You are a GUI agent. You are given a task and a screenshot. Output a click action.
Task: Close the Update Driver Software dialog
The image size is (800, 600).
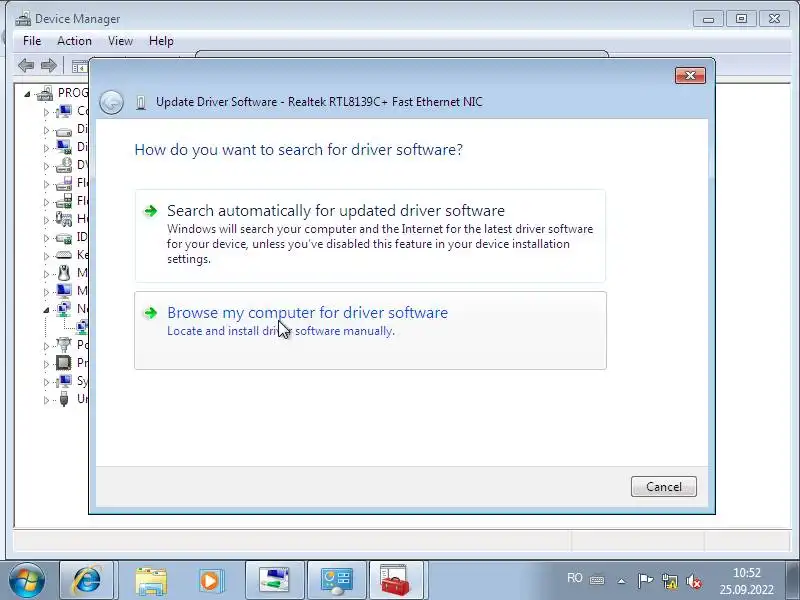[x=690, y=76]
